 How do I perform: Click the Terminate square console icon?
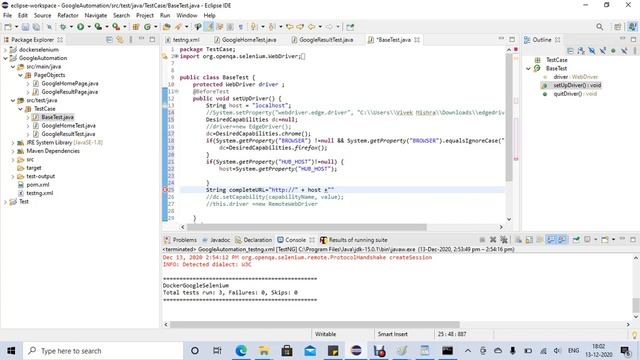482,240
